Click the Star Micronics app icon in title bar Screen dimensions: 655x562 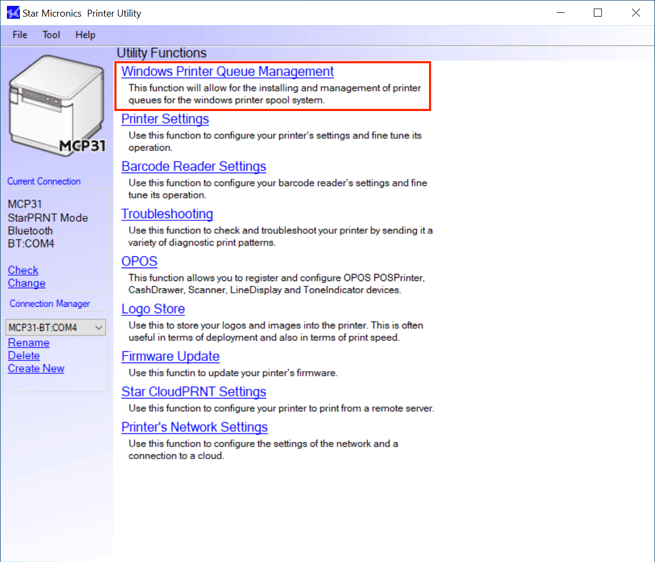(x=13, y=13)
